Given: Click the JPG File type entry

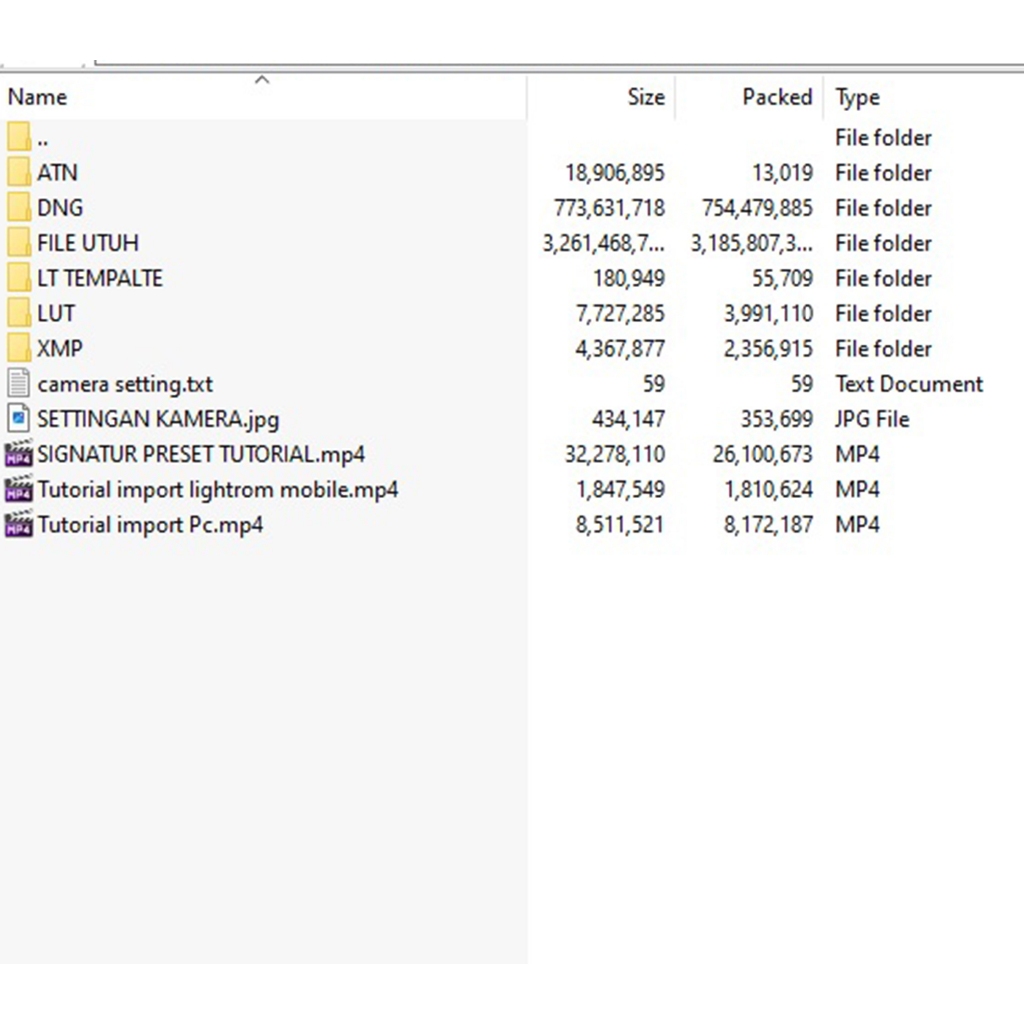Looking at the screenshot, I should point(872,419).
